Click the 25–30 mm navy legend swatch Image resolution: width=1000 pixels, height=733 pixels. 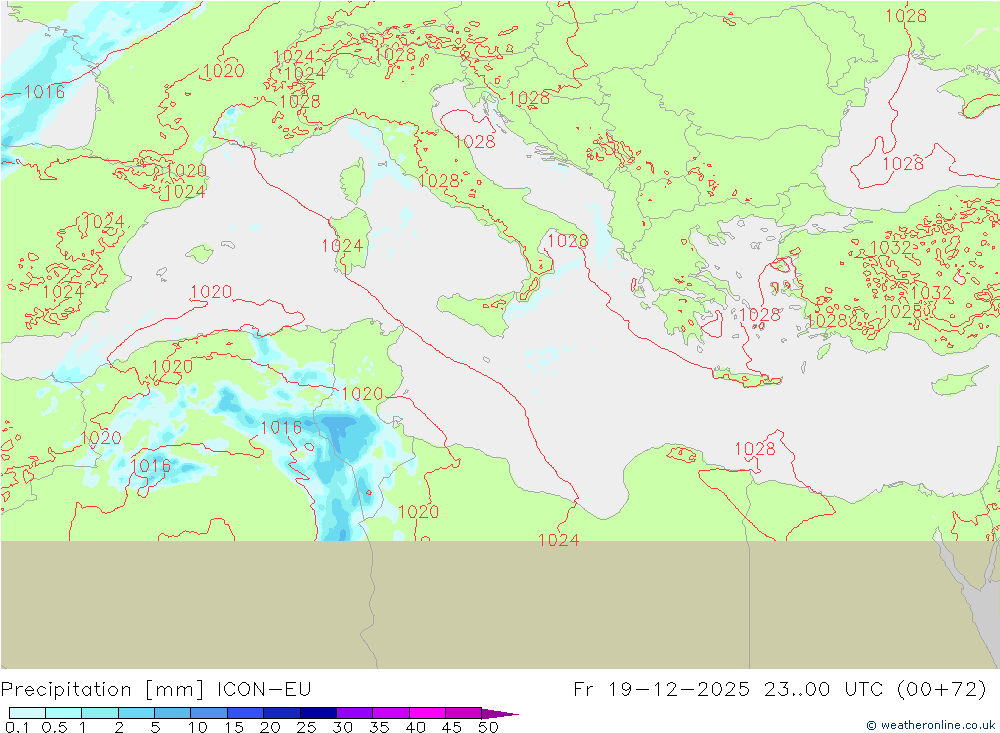pyautogui.click(x=318, y=713)
